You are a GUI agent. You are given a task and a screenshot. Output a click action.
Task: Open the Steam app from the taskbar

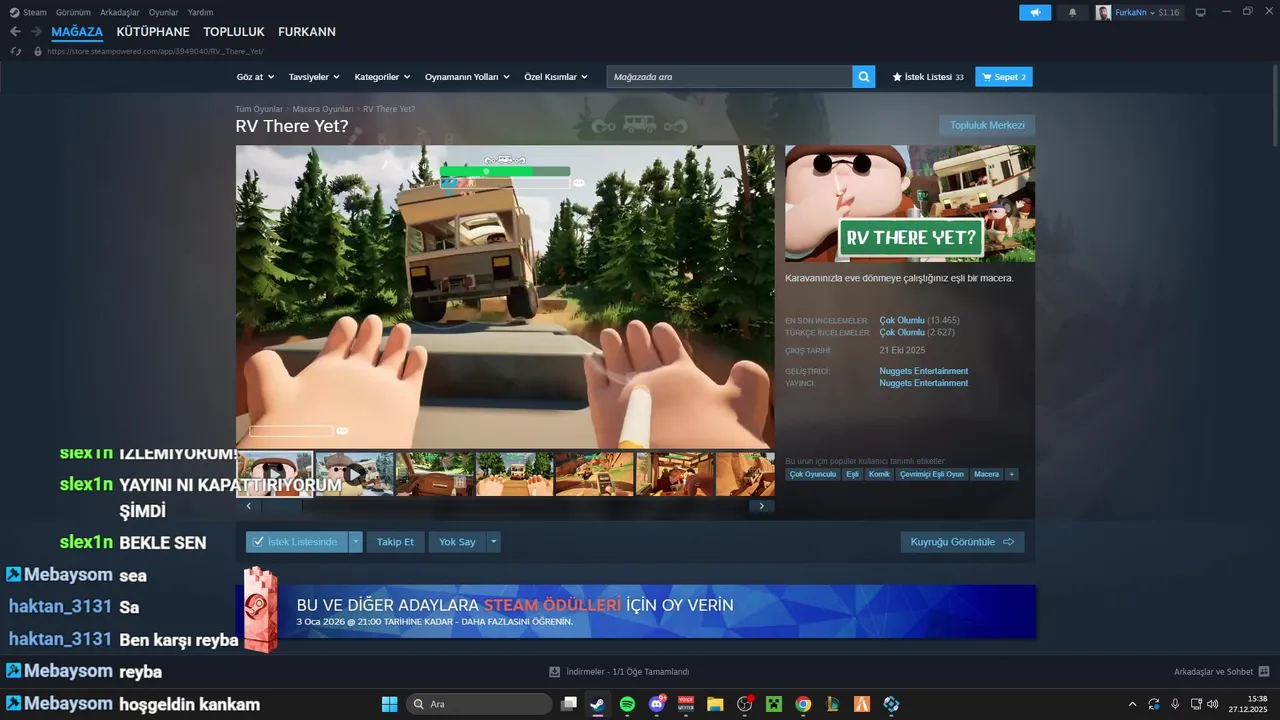click(597, 704)
